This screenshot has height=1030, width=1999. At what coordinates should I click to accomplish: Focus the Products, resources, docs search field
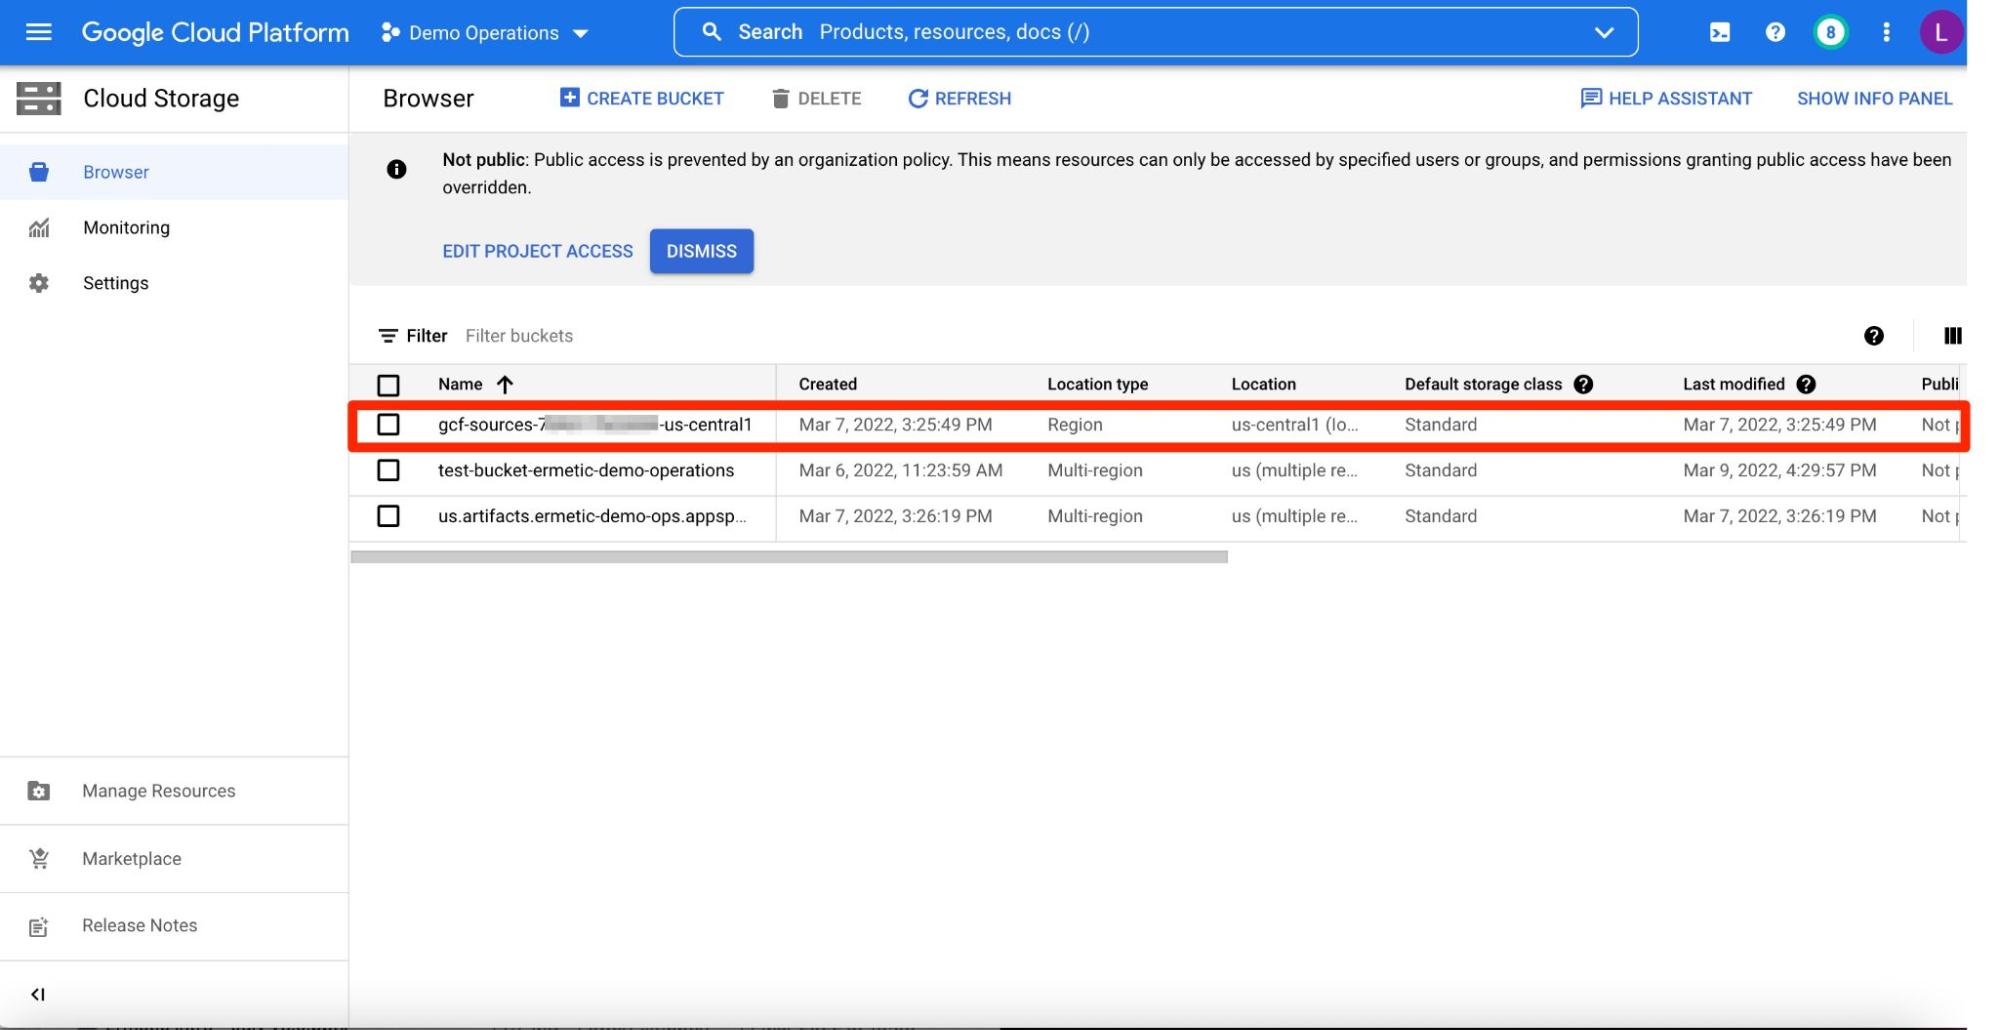[1155, 32]
